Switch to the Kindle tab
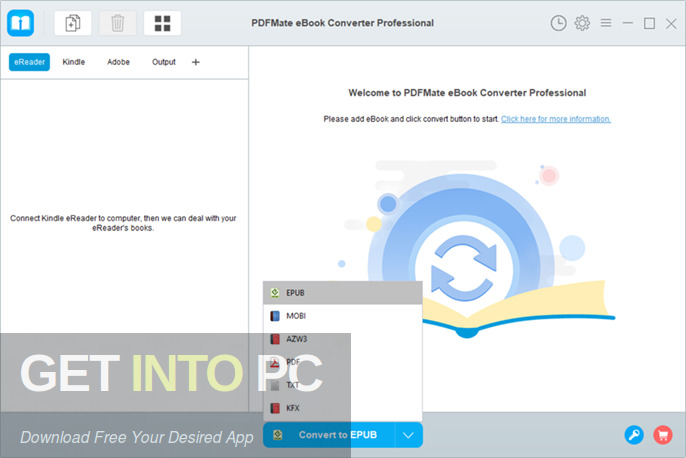 [x=74, y=62]
